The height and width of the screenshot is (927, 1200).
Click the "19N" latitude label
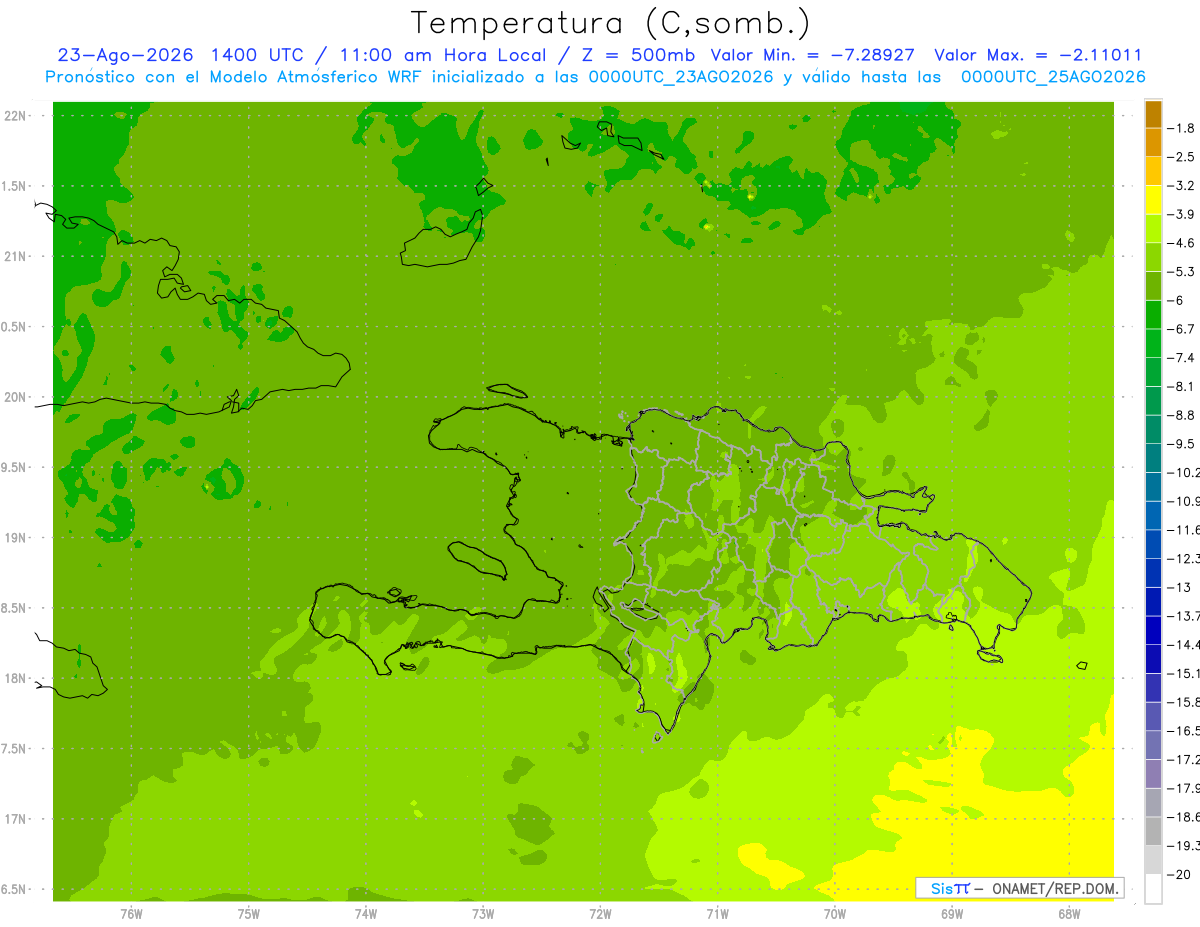coord(16,538)
